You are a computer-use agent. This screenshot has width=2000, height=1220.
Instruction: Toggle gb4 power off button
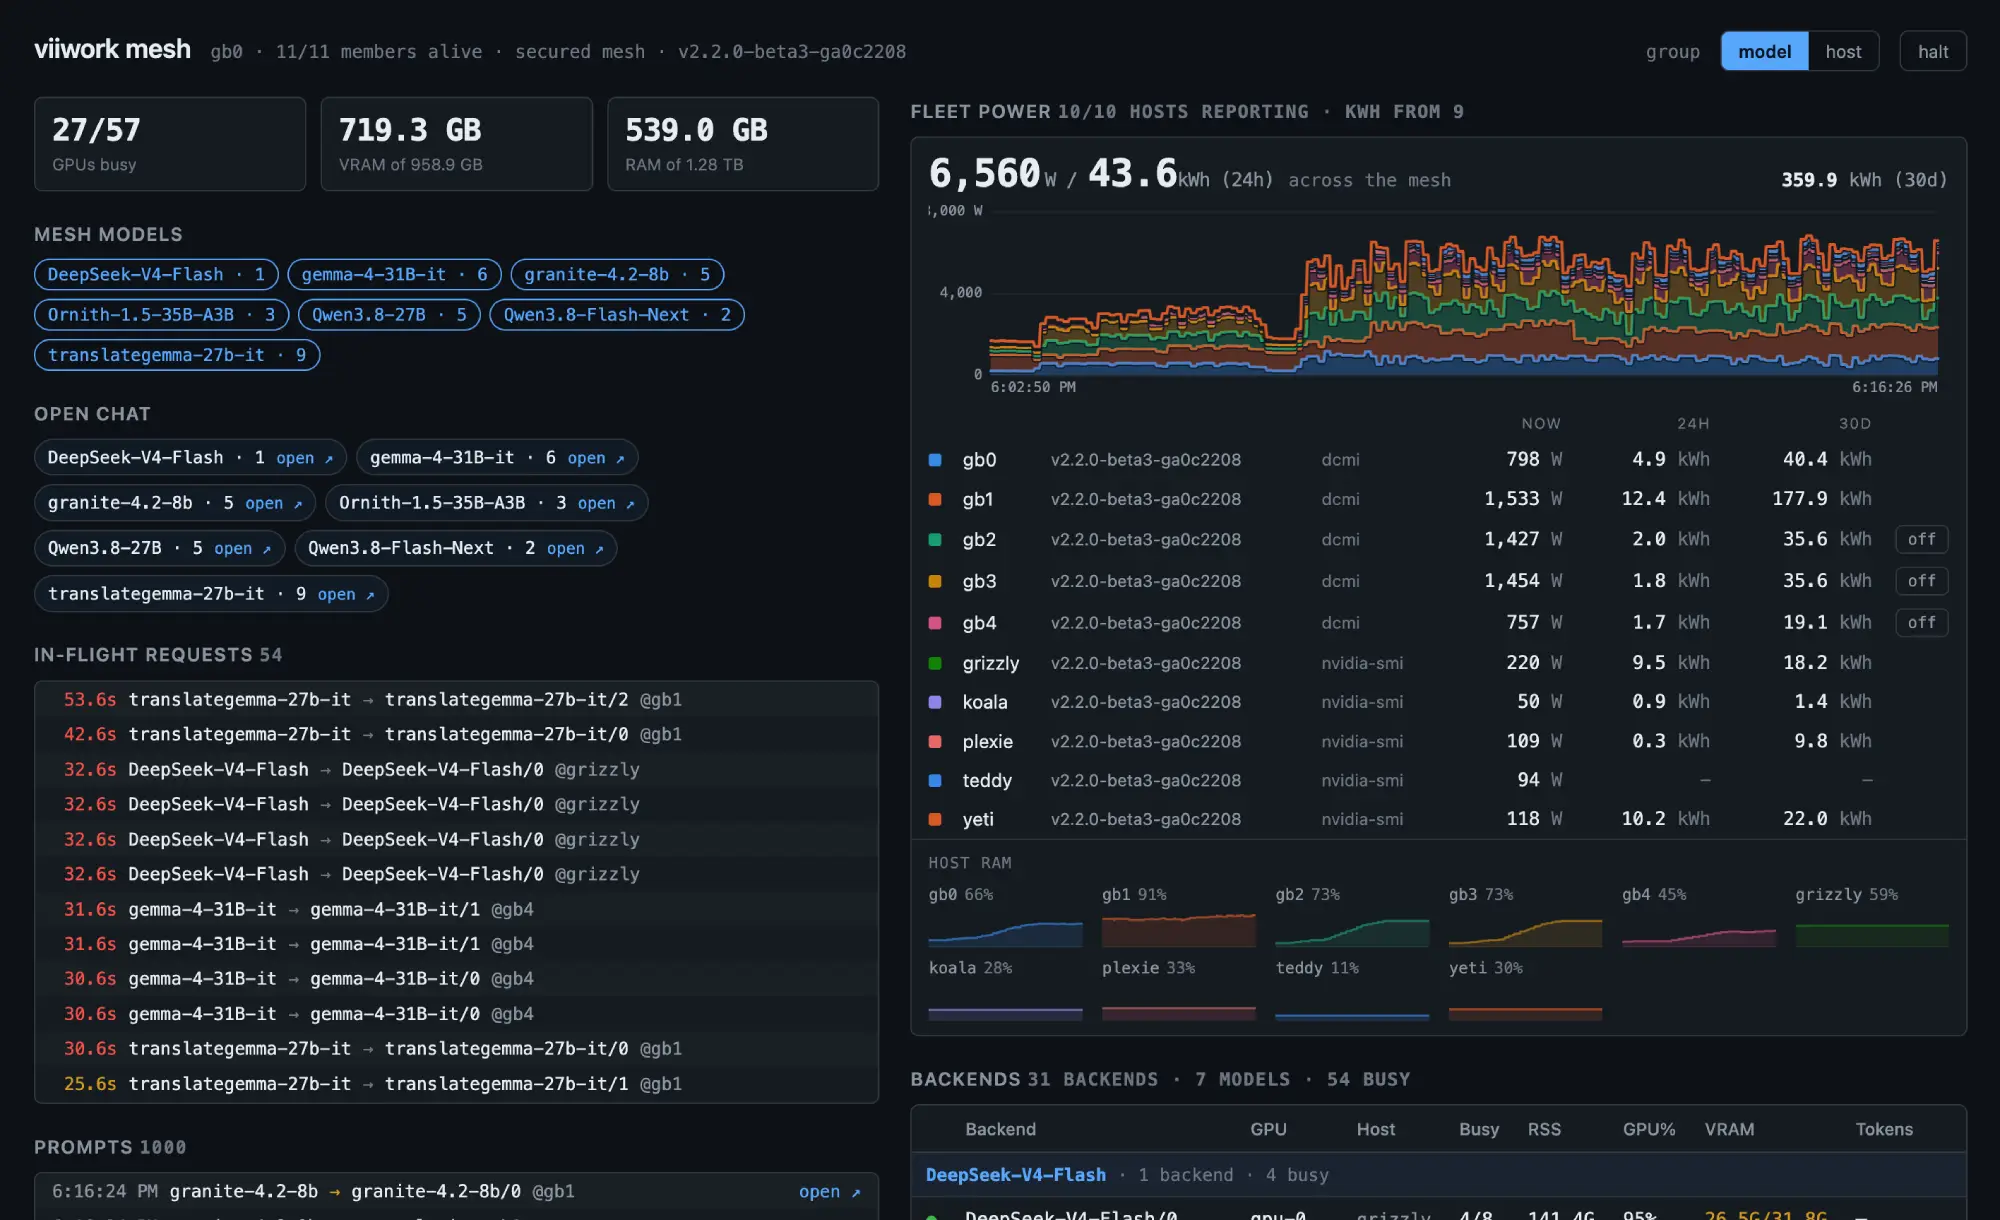pos(1921,623)
